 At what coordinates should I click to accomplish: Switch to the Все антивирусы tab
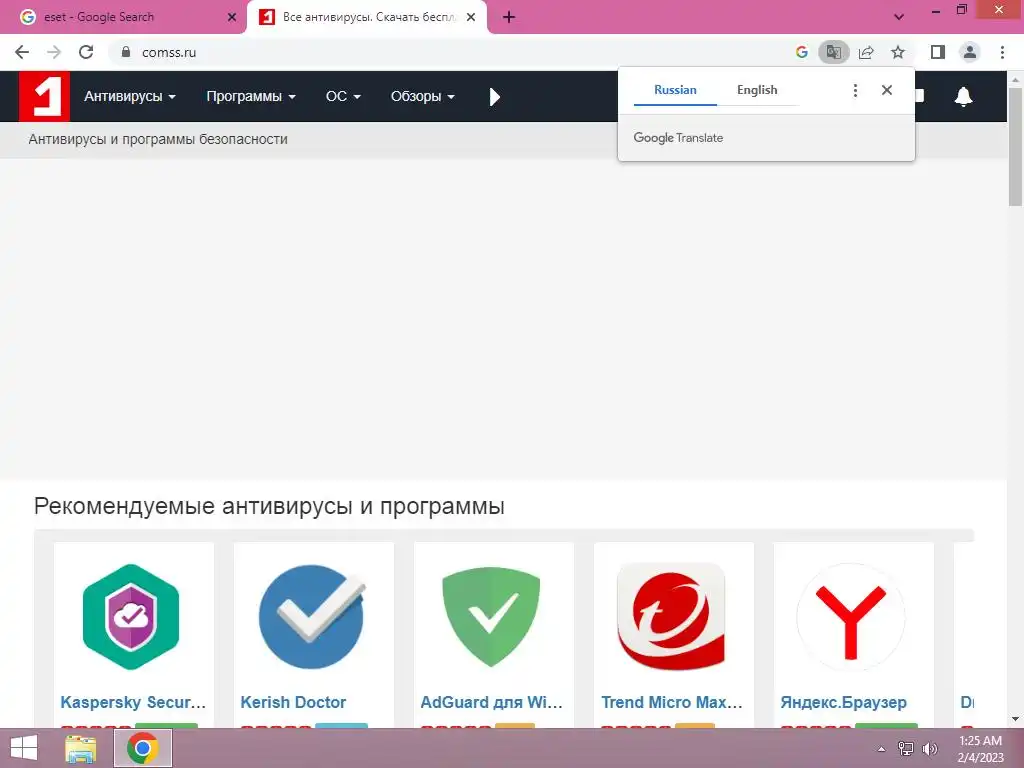(367, 17)
